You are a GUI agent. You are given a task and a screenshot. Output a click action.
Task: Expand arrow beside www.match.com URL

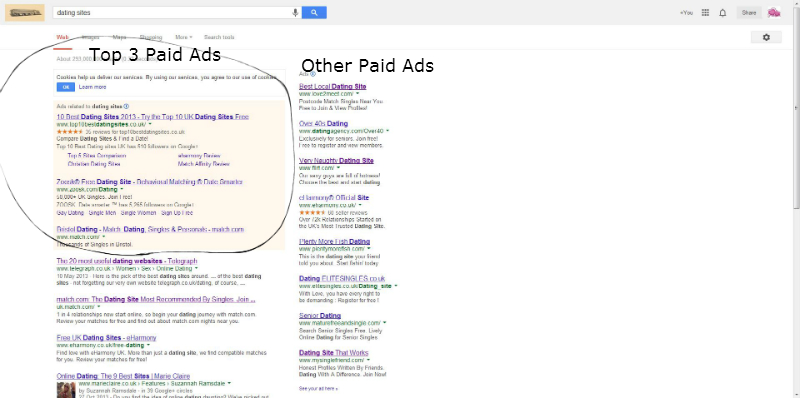[104, 237]
